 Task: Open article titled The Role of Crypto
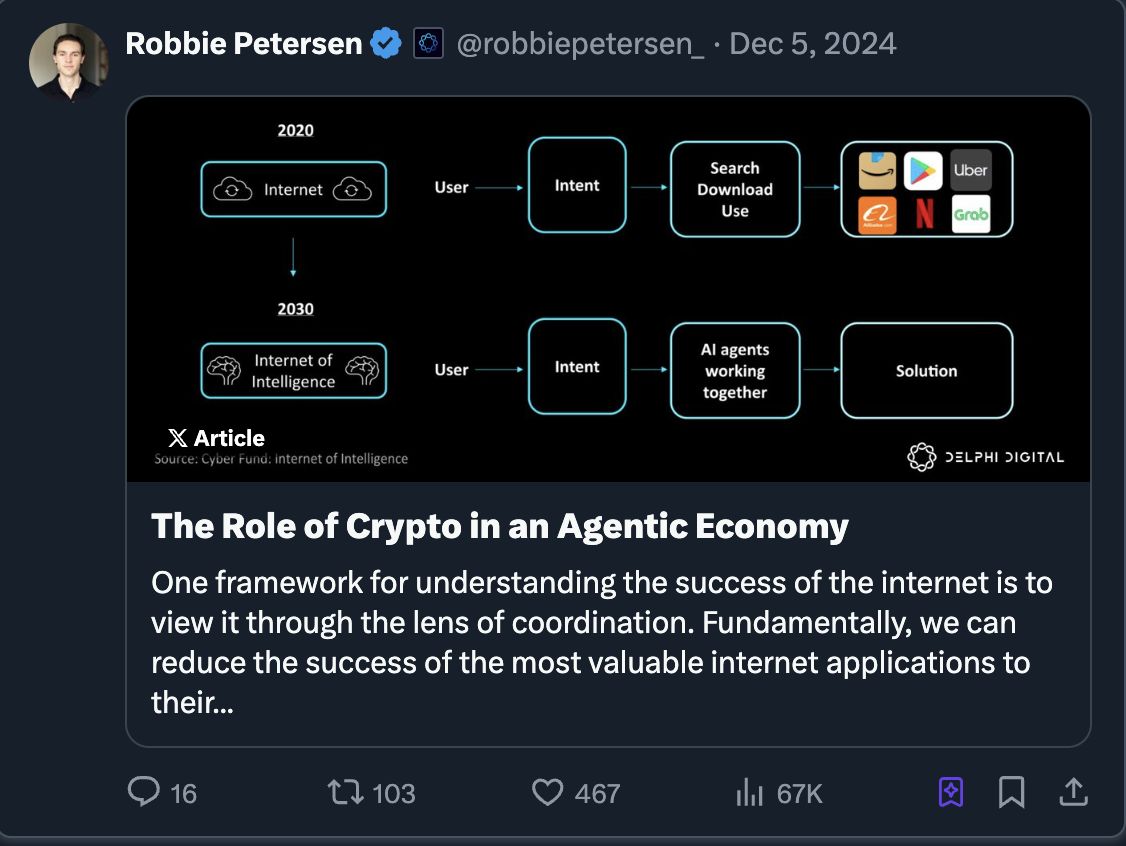500,526
